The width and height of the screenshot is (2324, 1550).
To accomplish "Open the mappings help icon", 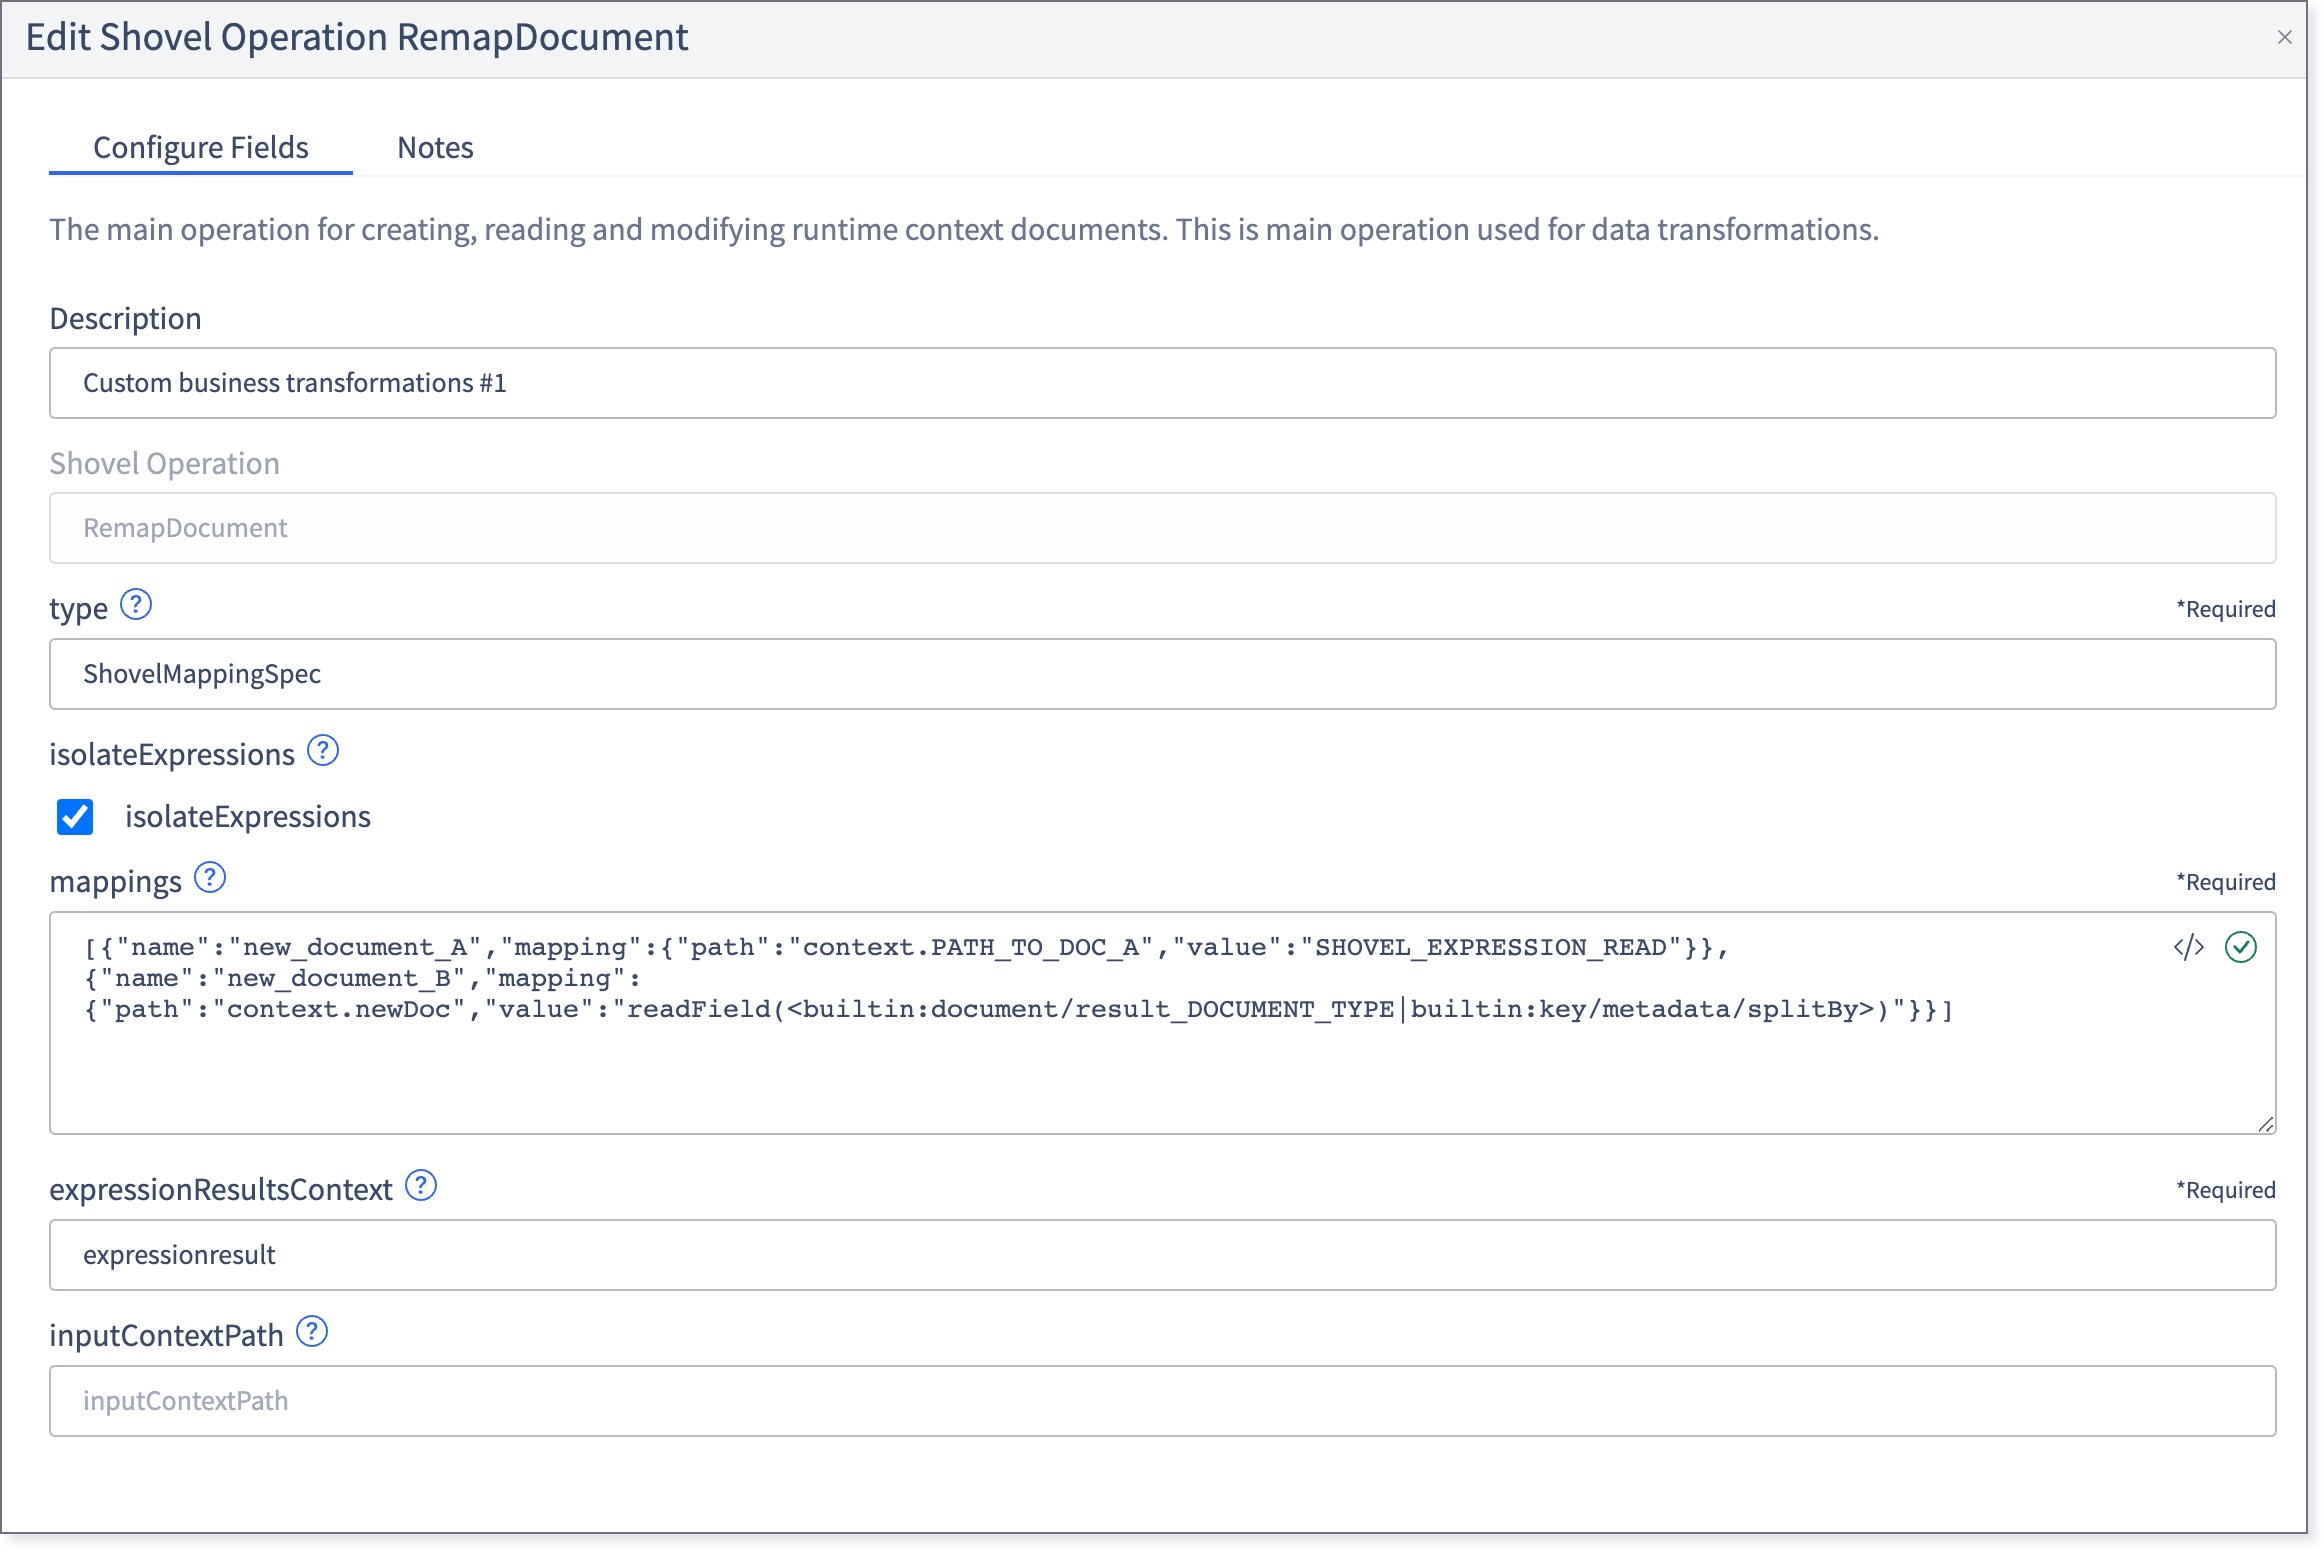I will (210, 877).
